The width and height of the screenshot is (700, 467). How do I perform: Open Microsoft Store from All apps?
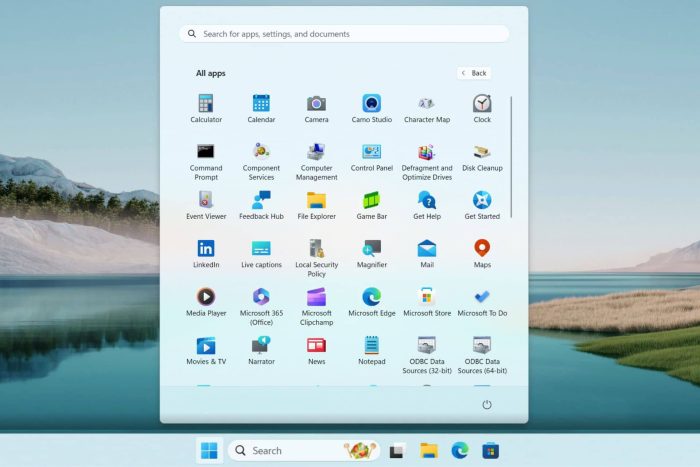[x=427, y=302]
